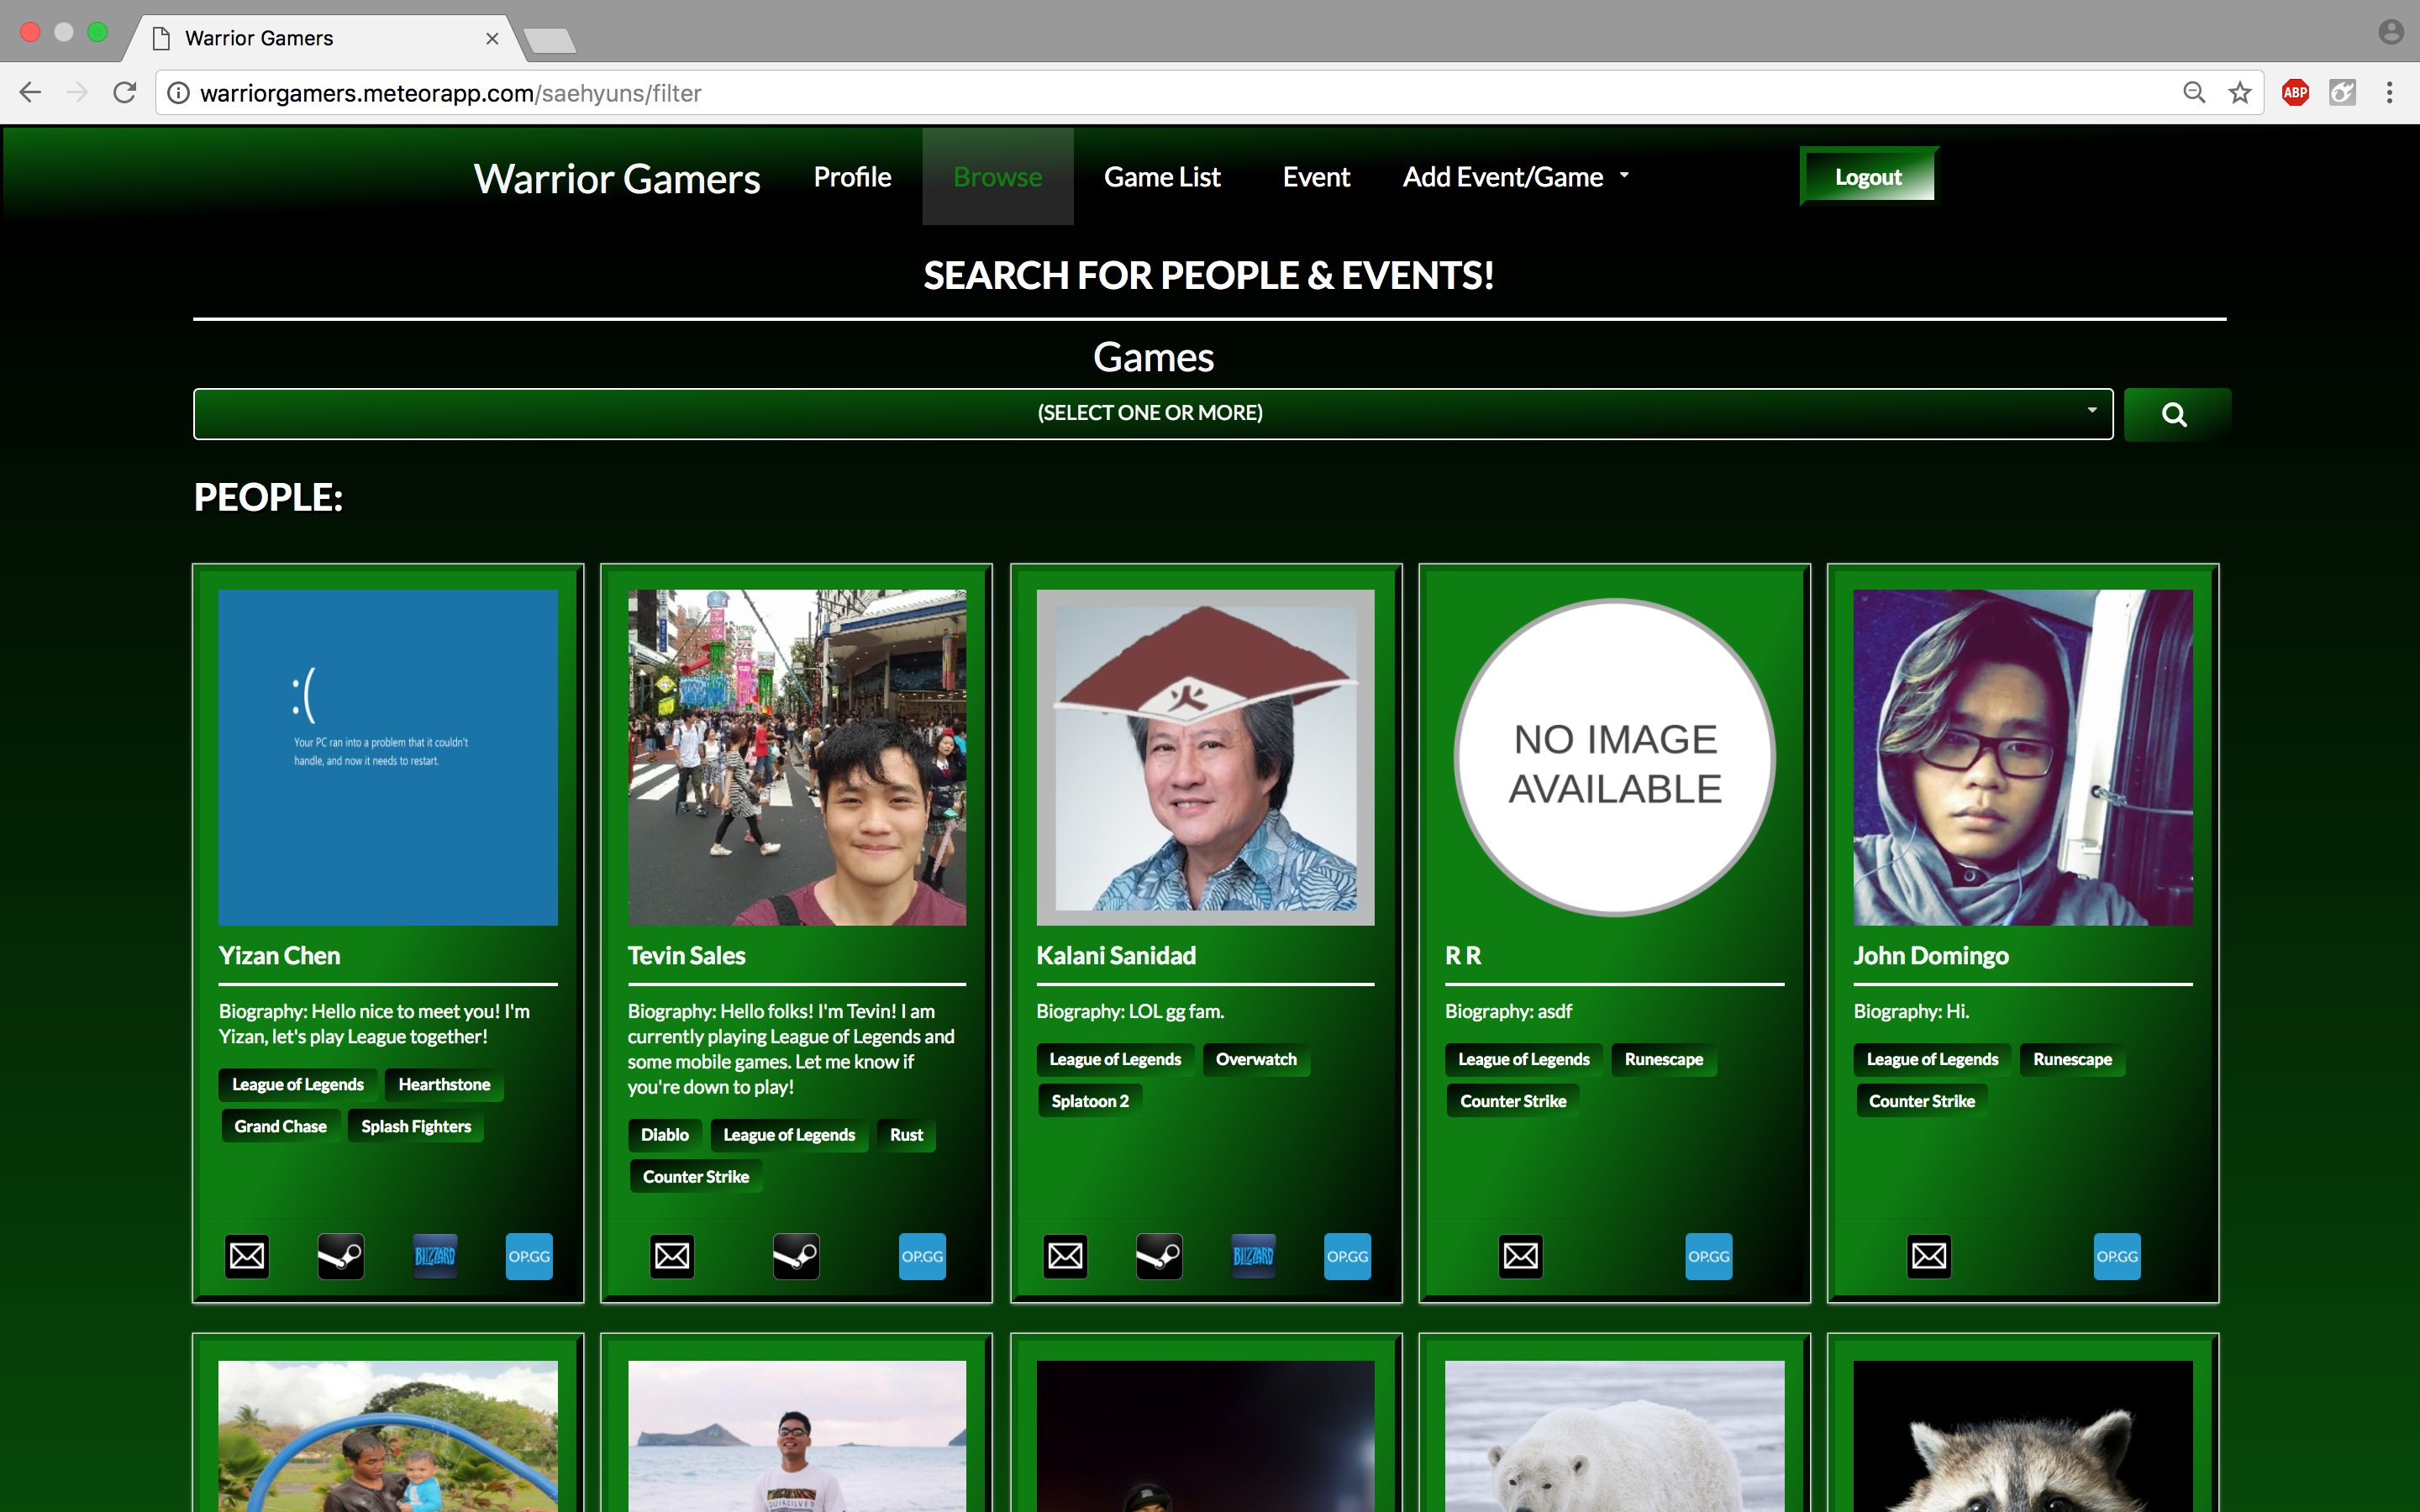
Task: Expand the Add Event/Game menu
Action: pyautogui.click(x=1516, y=177)
